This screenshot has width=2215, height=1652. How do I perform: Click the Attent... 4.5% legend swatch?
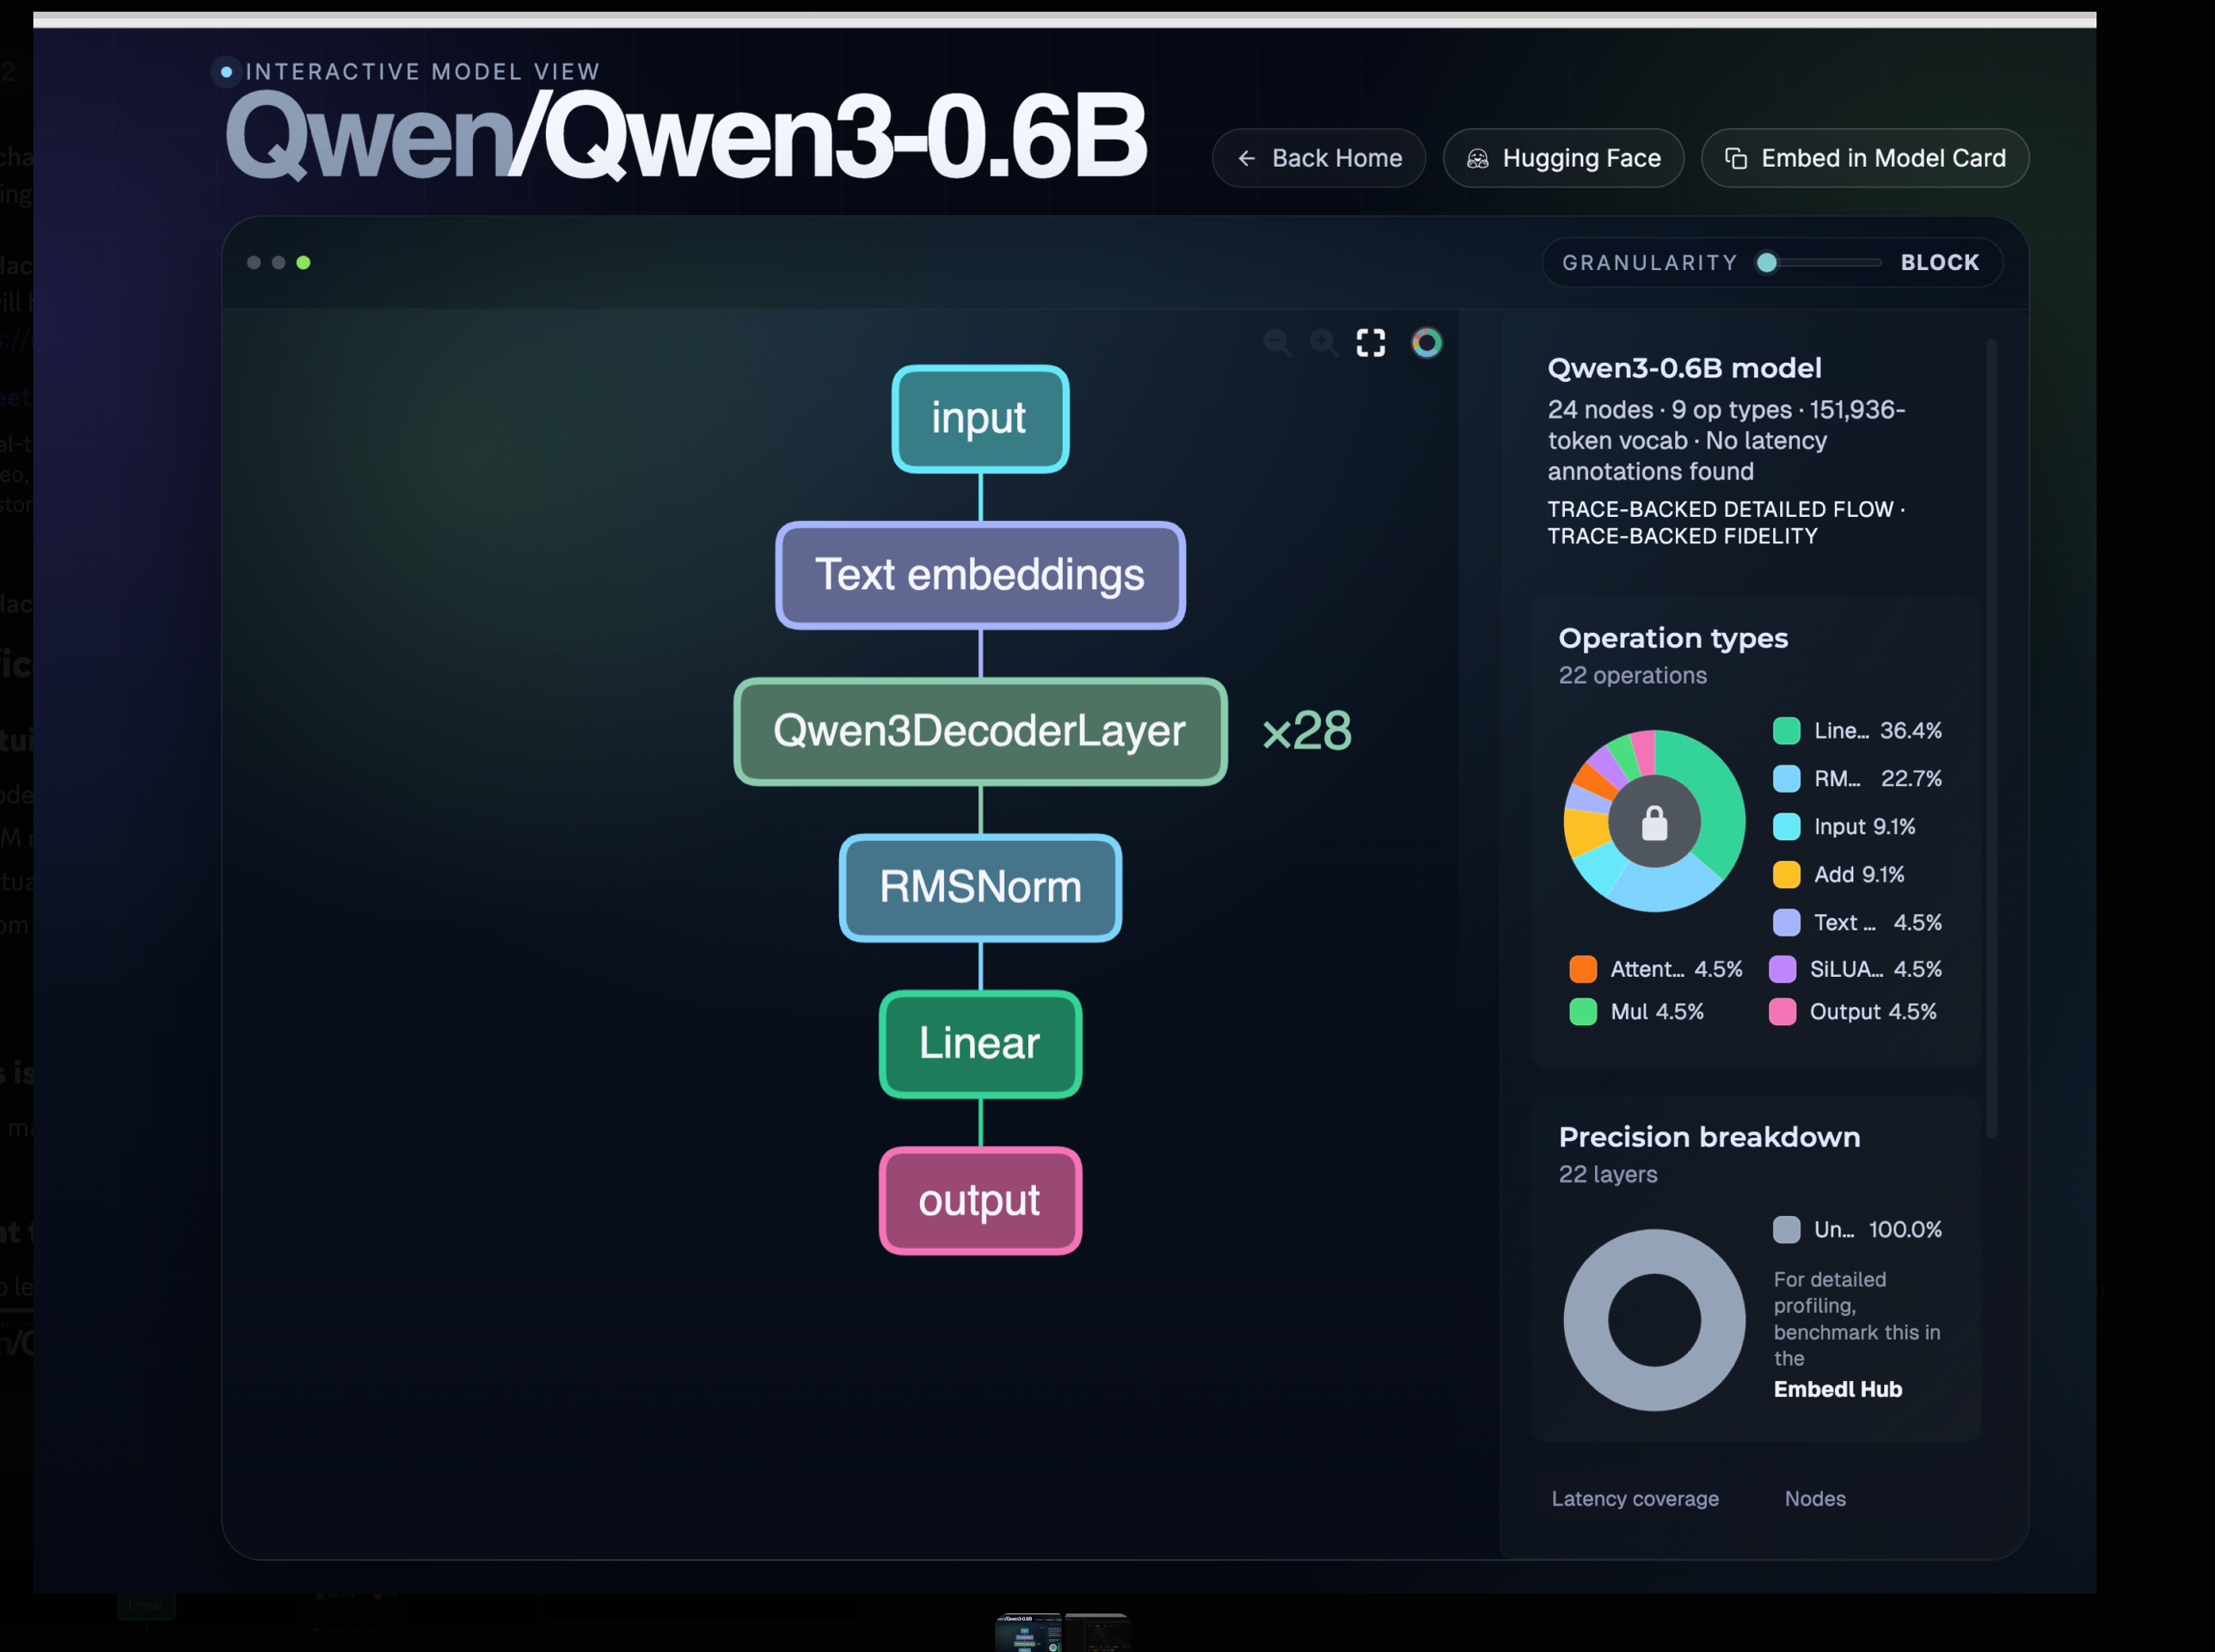(x=1583, y=969)
